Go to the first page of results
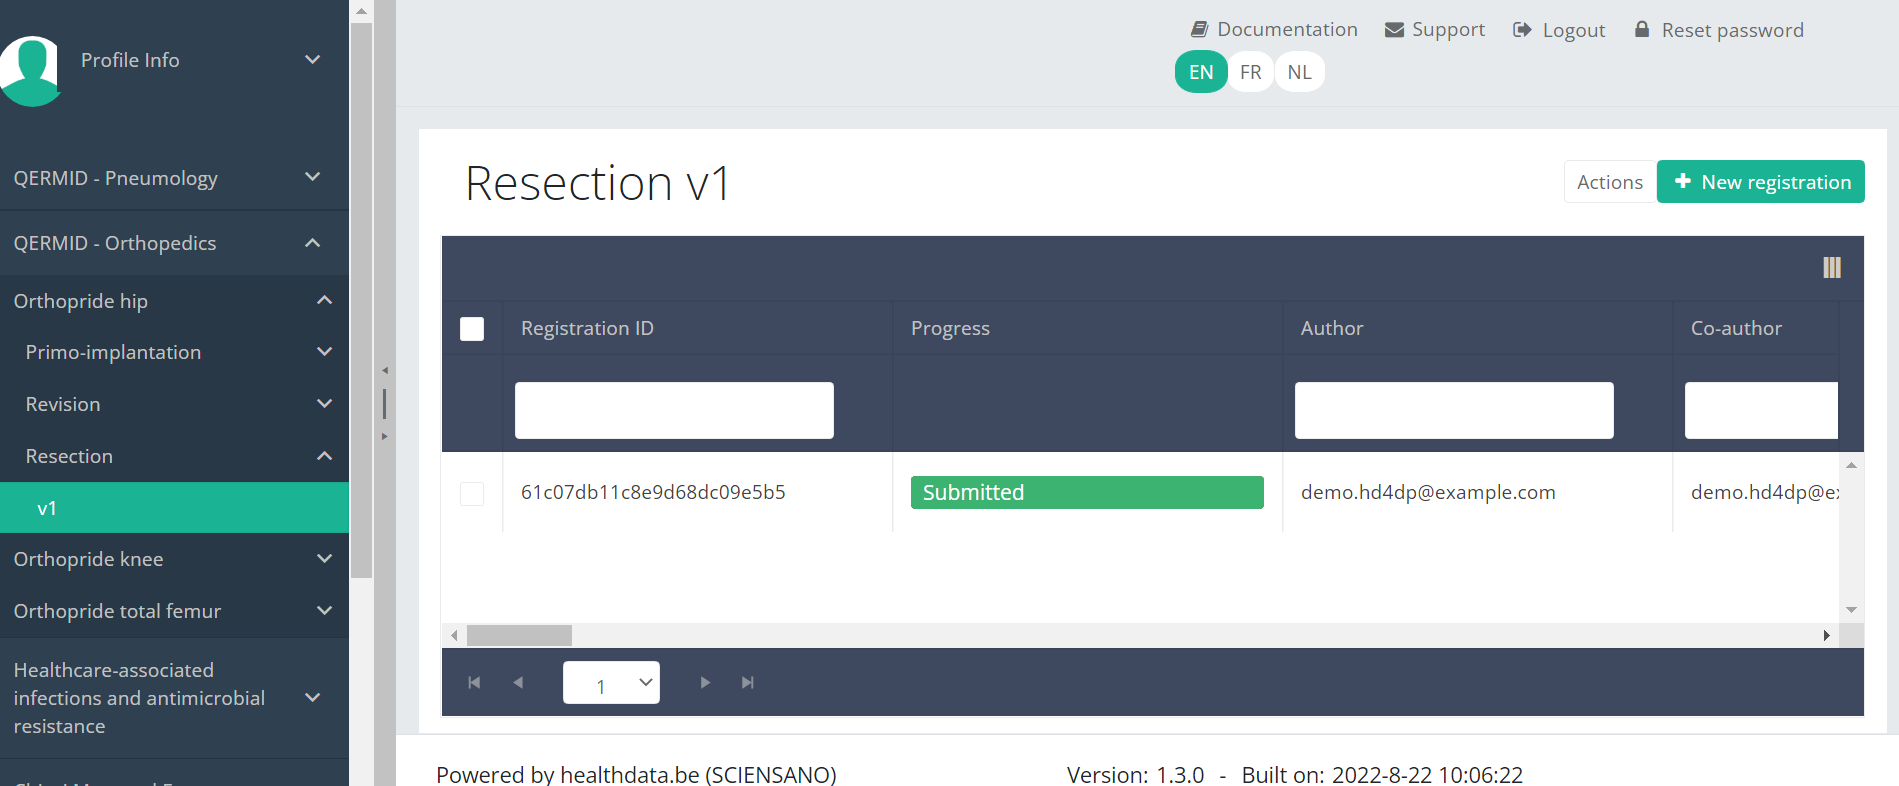 pos(474,683)
